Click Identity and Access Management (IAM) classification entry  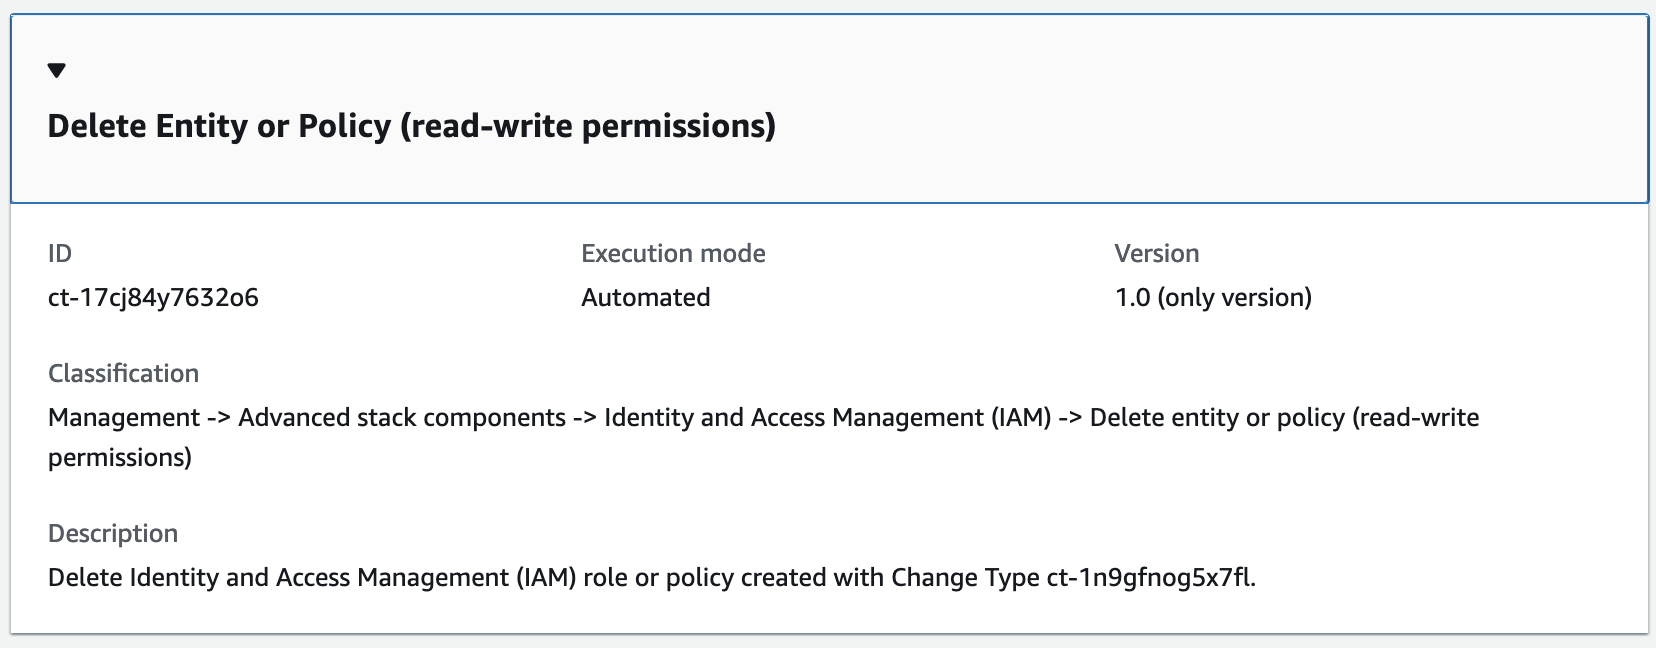828,418
